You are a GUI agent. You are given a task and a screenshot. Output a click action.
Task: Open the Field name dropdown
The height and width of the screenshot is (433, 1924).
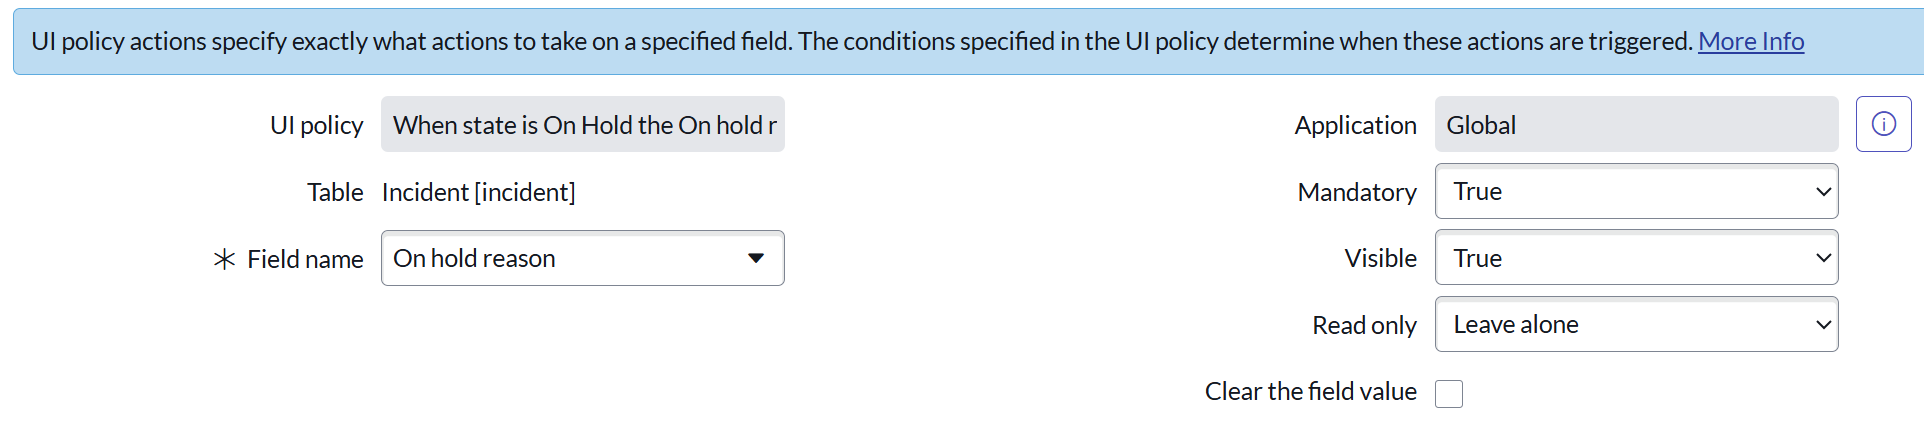pyautogui.click(x=582, y=258)
